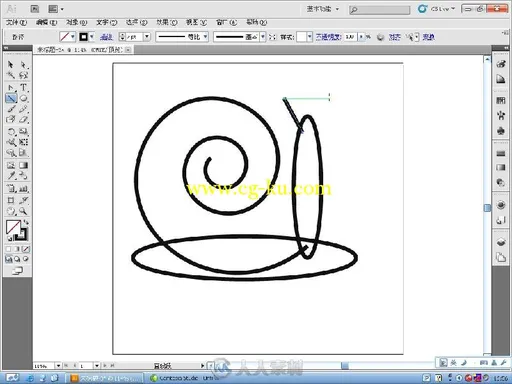The image size is (512, 384).
Task: Select the Direct Selection tool
Action: click(23, 65)
